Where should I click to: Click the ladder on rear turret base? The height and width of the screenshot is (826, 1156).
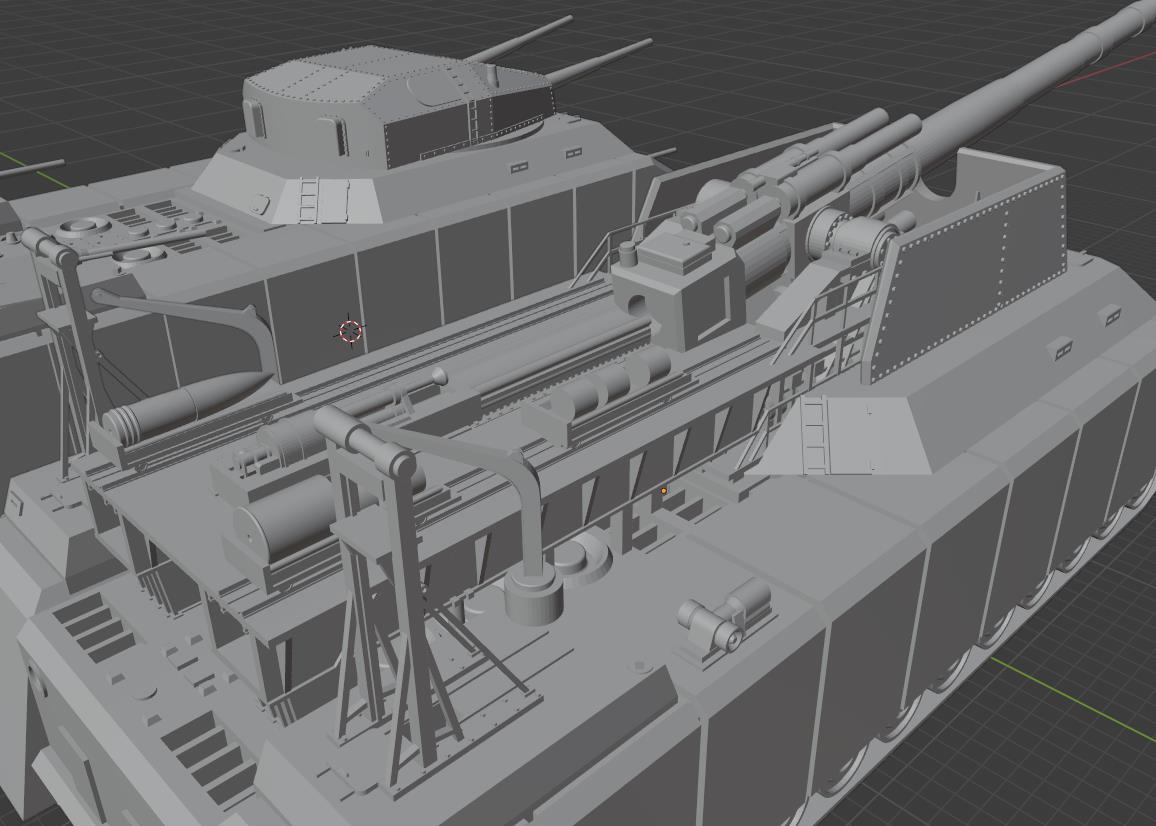click(x=309, y=200)
